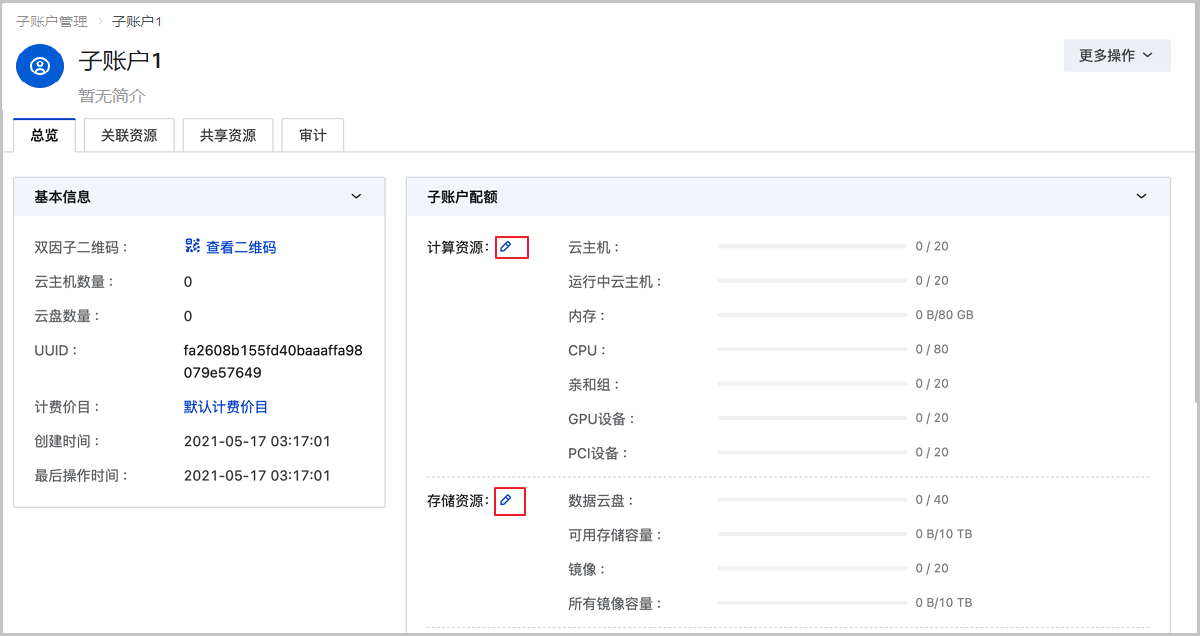Go back to 子账户管理 breadcrumb
The width and height of the screenshot is (1200, 636).
tap(52, 21)
